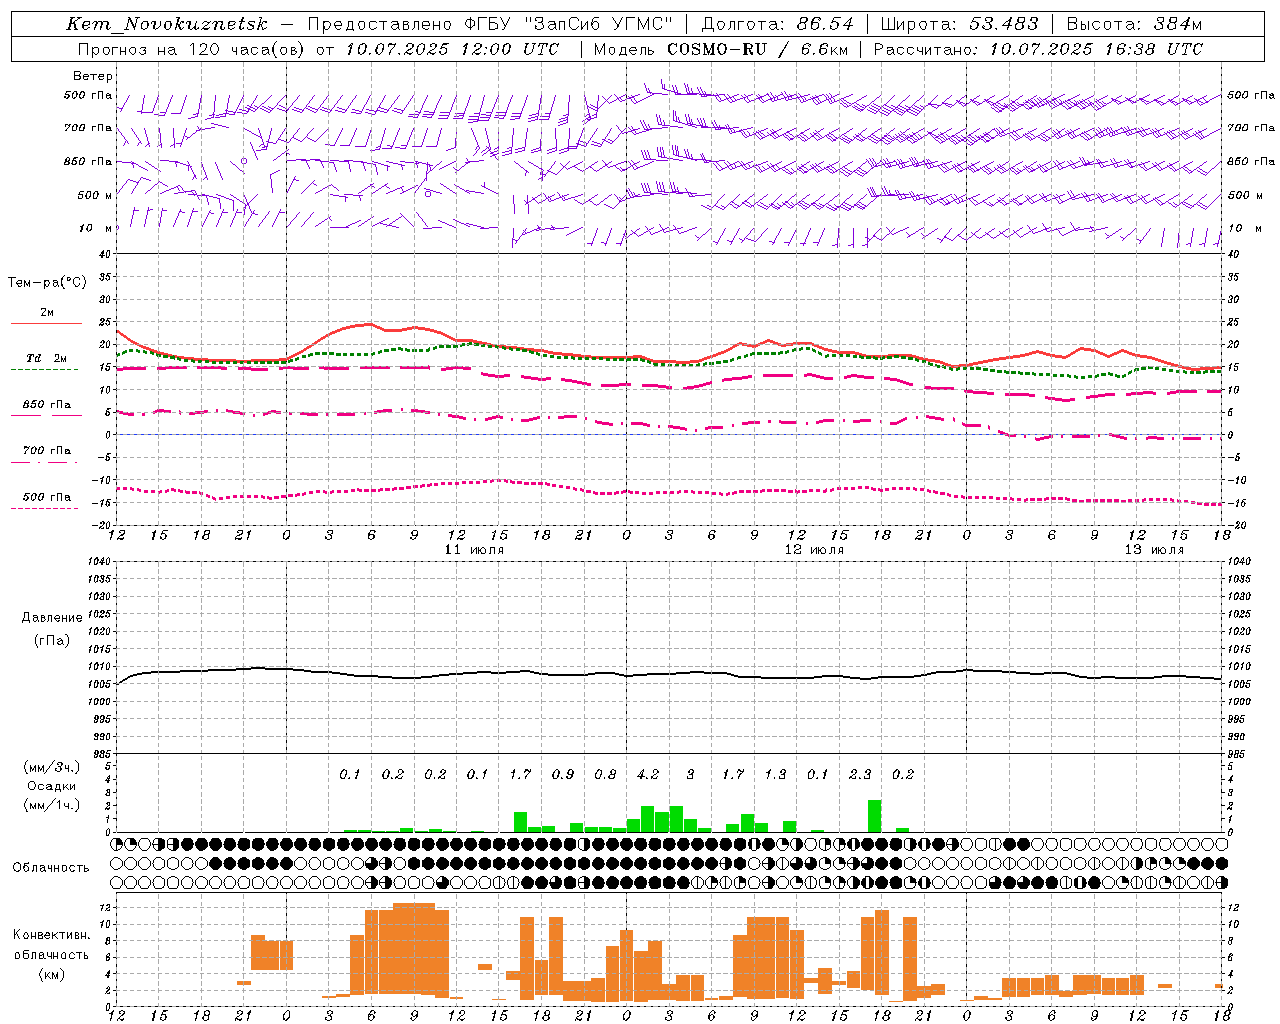The width and height of the screenshot is (1280, 1024).
Task: Click the 'Высота: 384м' header value
Action: (x=1134, y=24)
